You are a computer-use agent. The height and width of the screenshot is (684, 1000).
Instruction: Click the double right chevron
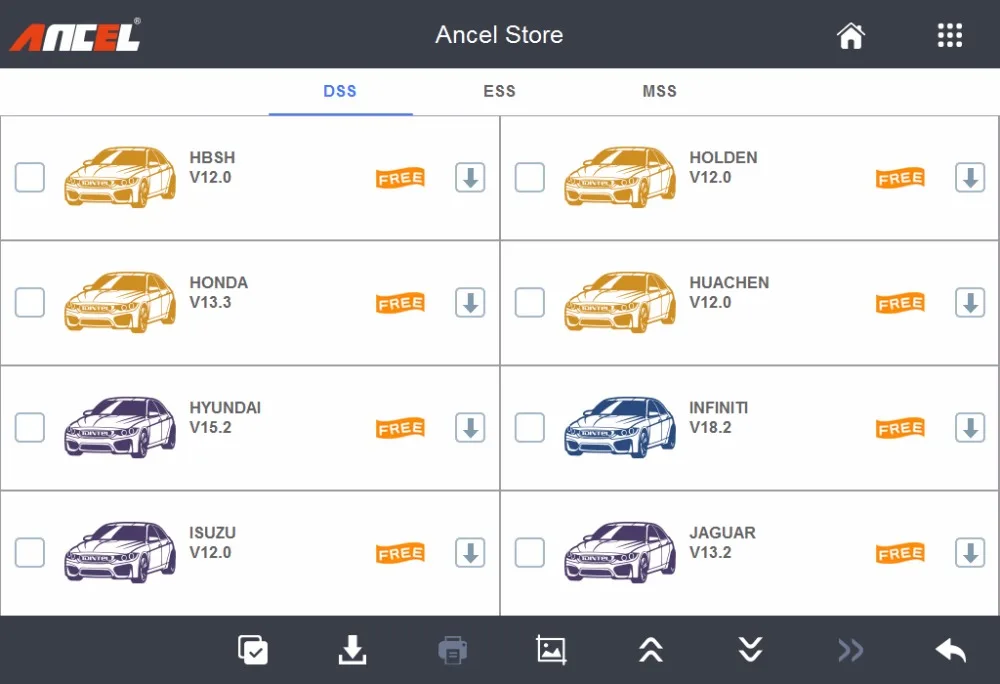point(850,650)
